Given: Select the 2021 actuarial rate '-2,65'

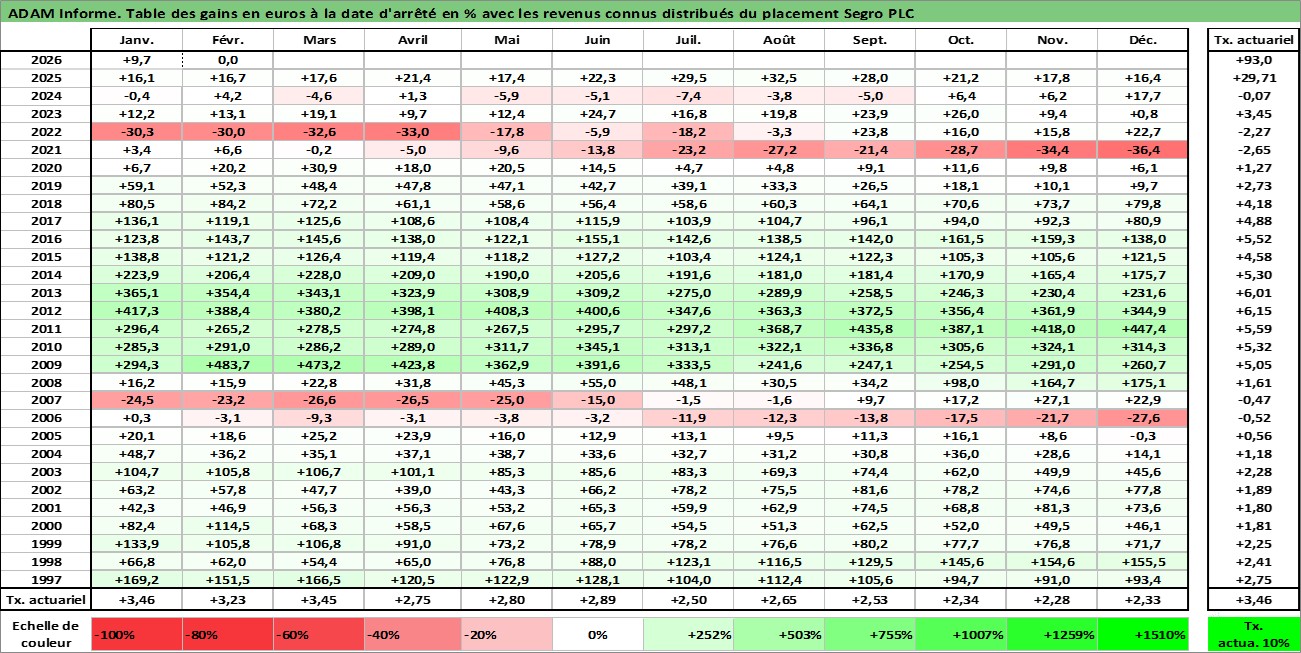Looking at the screenshot, I should click(x=1253, y=150).
